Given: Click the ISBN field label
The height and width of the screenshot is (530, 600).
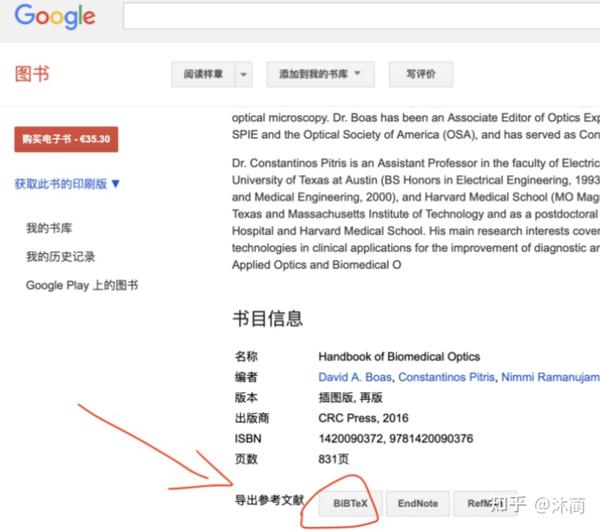Looking at the screenshot, I should click(x=248, y=439).
